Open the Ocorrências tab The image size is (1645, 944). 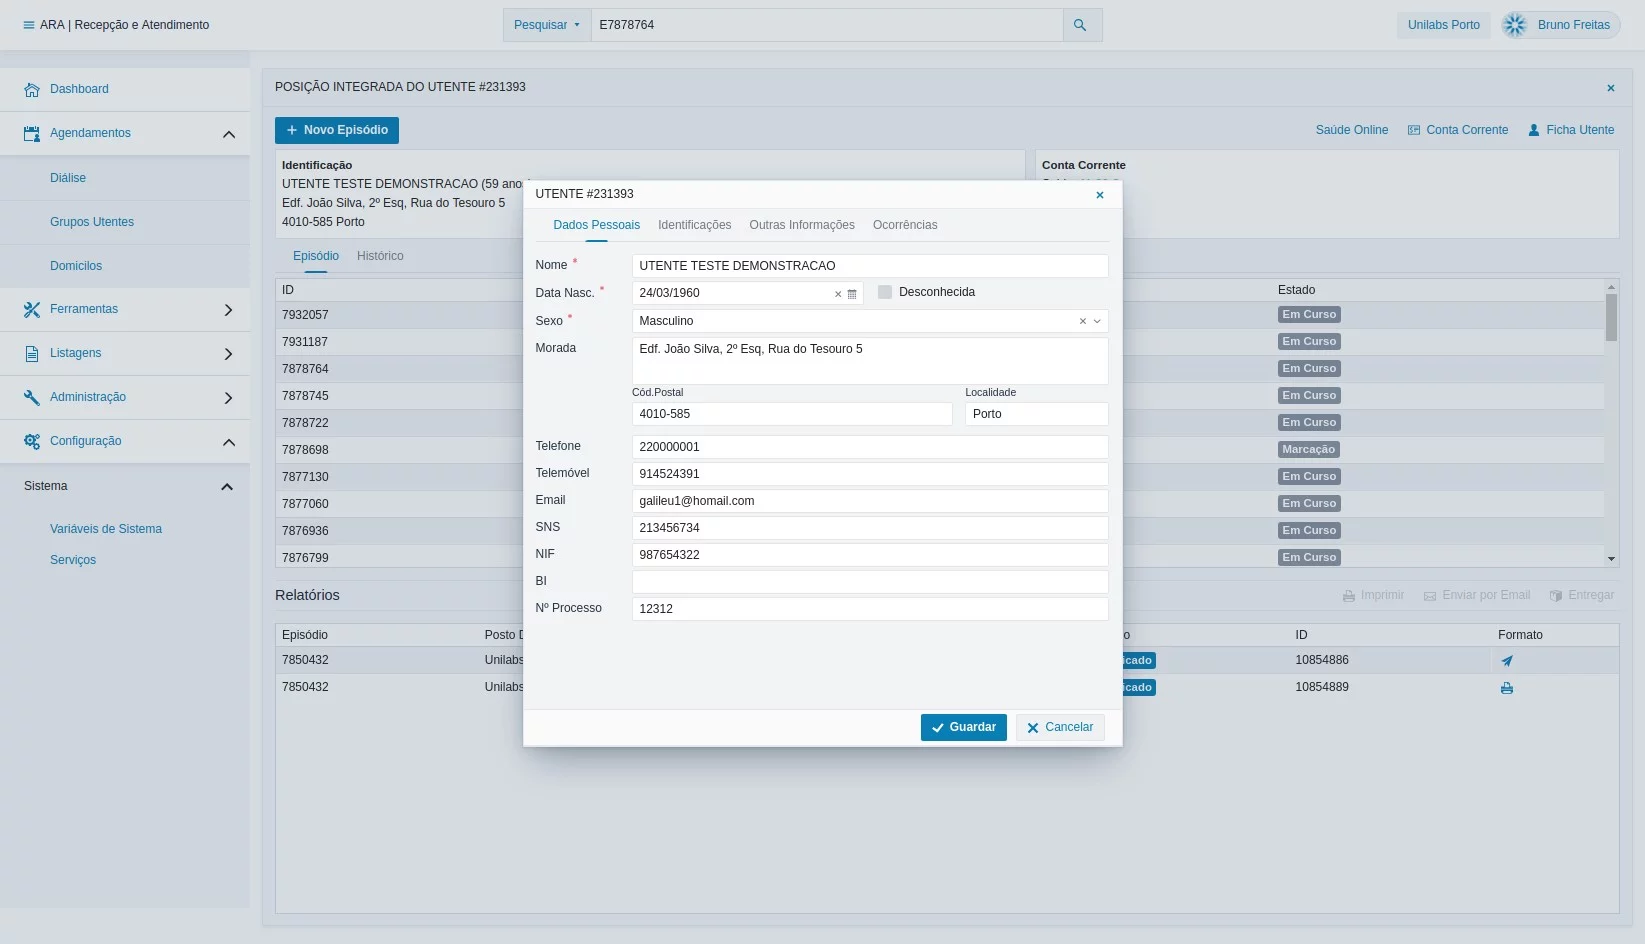[x=905, y=225]
